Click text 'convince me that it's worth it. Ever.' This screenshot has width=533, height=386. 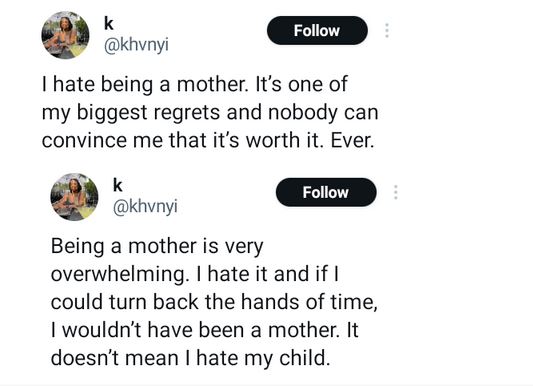pyautogui.click(x=208, y=140)
